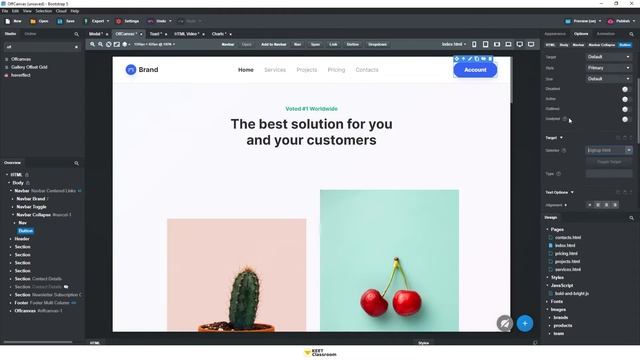Select the tablet landscape viewport icon
This screenshot has width=640, height=360.
(x=497, y=44)
